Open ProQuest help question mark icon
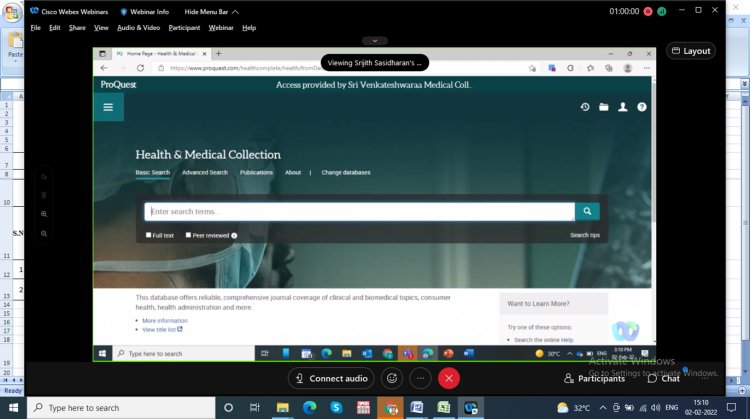Viewport: 750px width, 419px height. [642, 107]
